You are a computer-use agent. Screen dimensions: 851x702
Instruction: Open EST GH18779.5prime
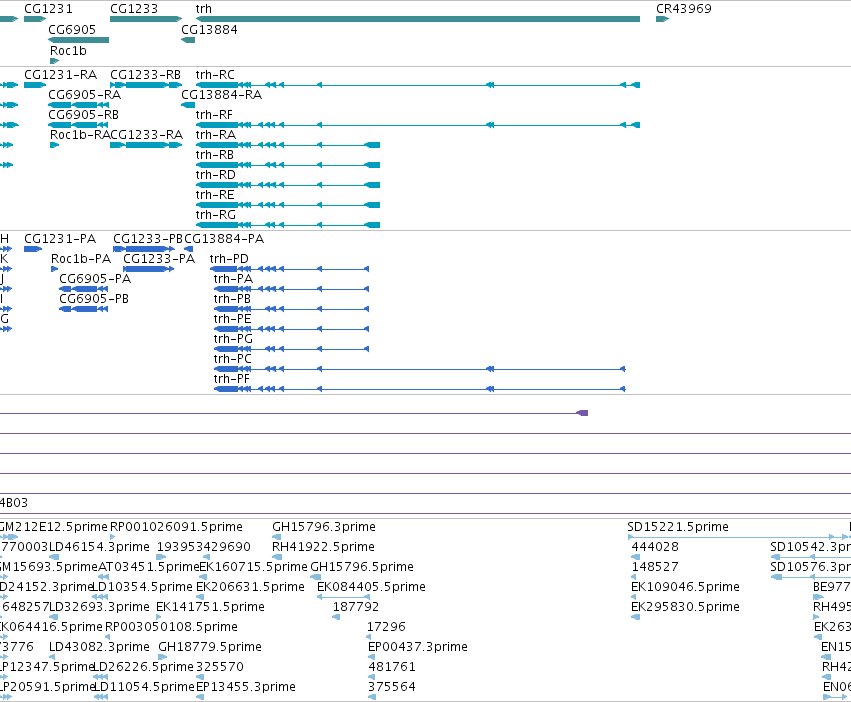click(x=210, y=647)
